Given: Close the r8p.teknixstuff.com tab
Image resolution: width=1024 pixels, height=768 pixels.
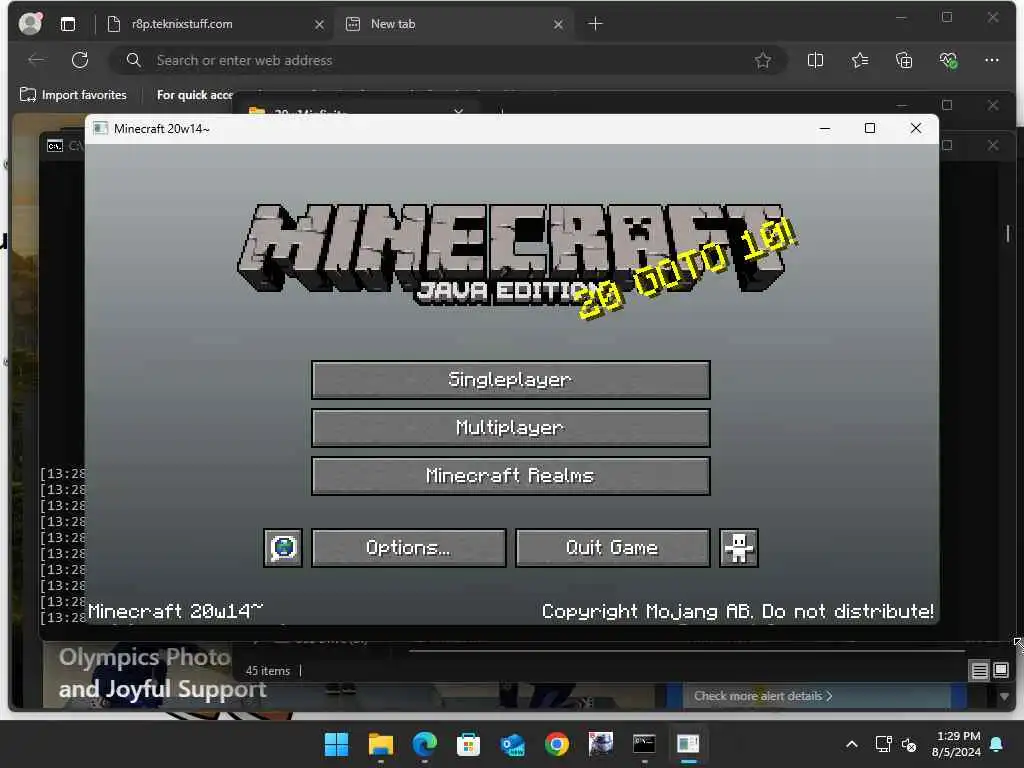Looking at the screenshot, I should coord(319,25).
